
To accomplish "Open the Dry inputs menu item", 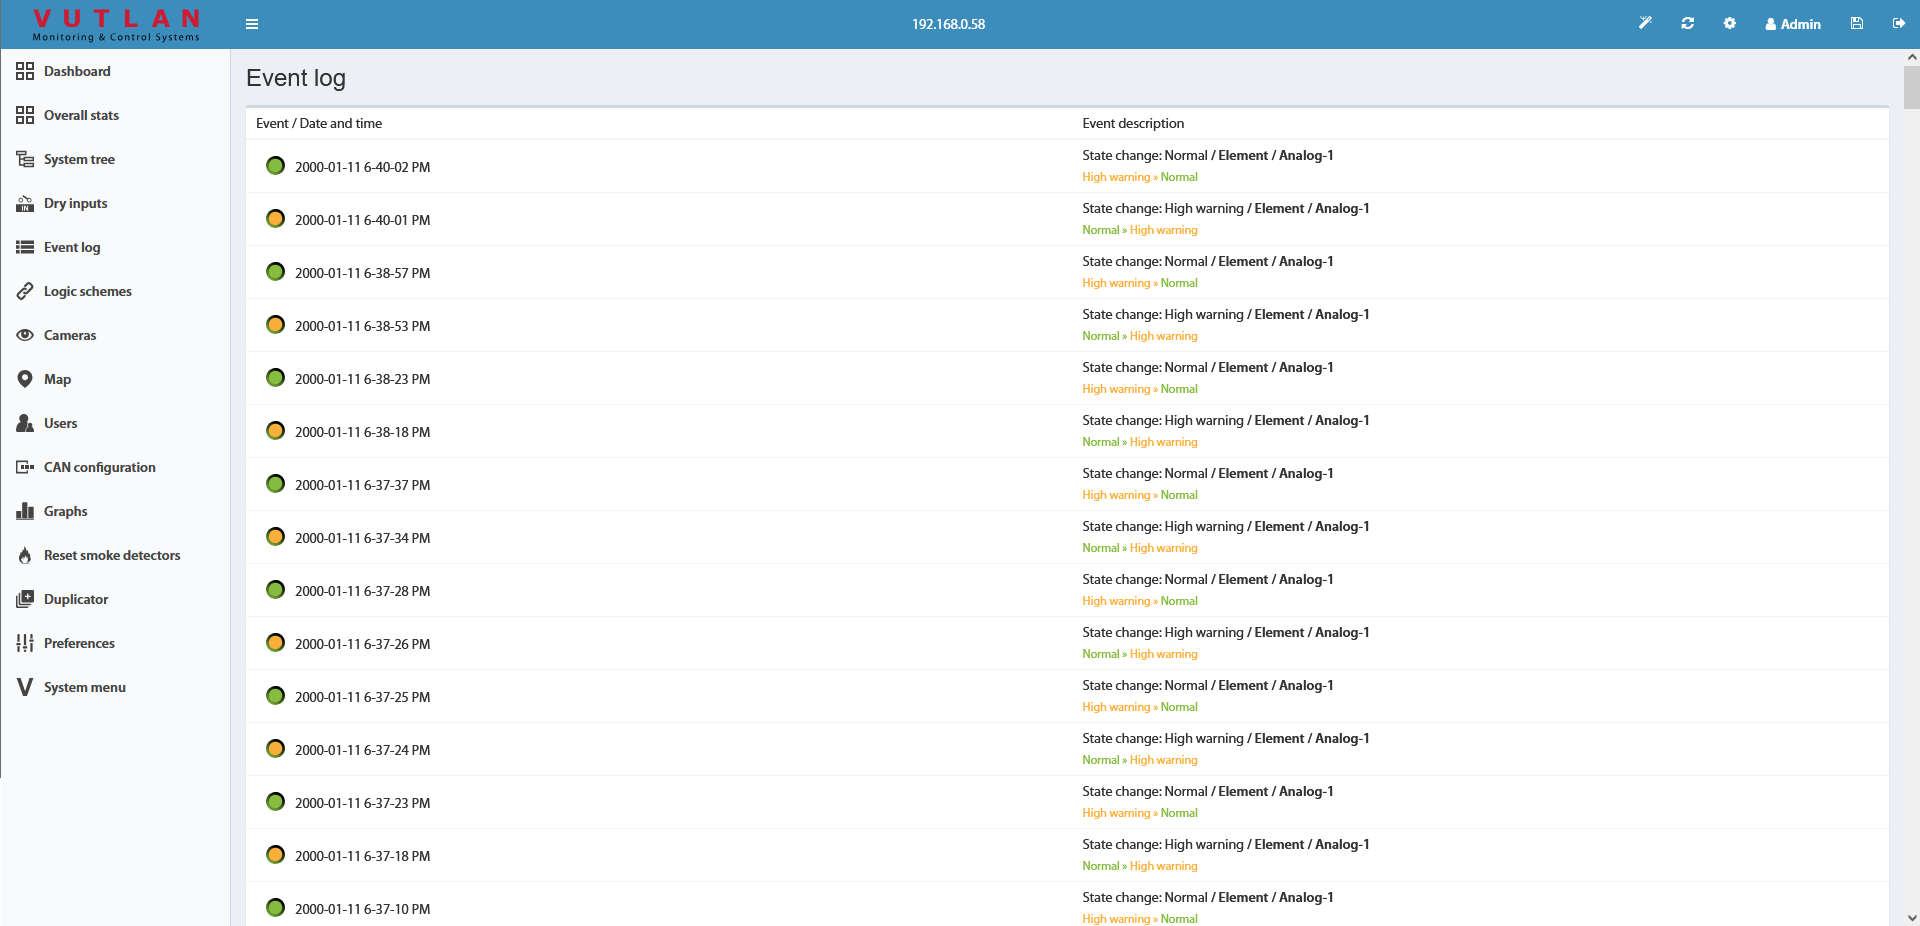I will (x=75, y=203).
